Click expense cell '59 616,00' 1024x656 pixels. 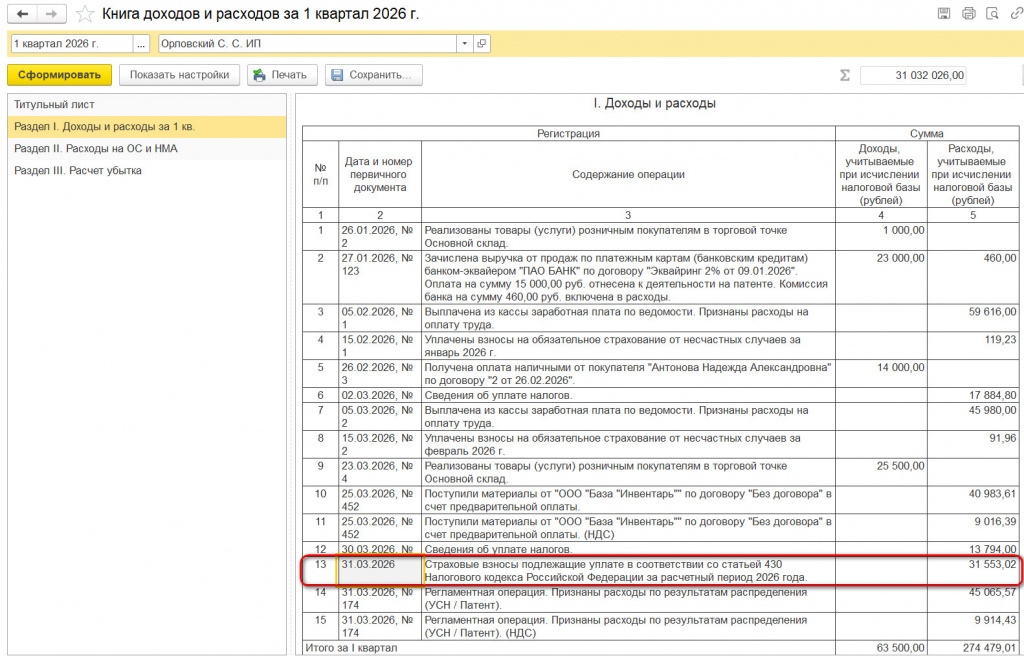(973, 319)
